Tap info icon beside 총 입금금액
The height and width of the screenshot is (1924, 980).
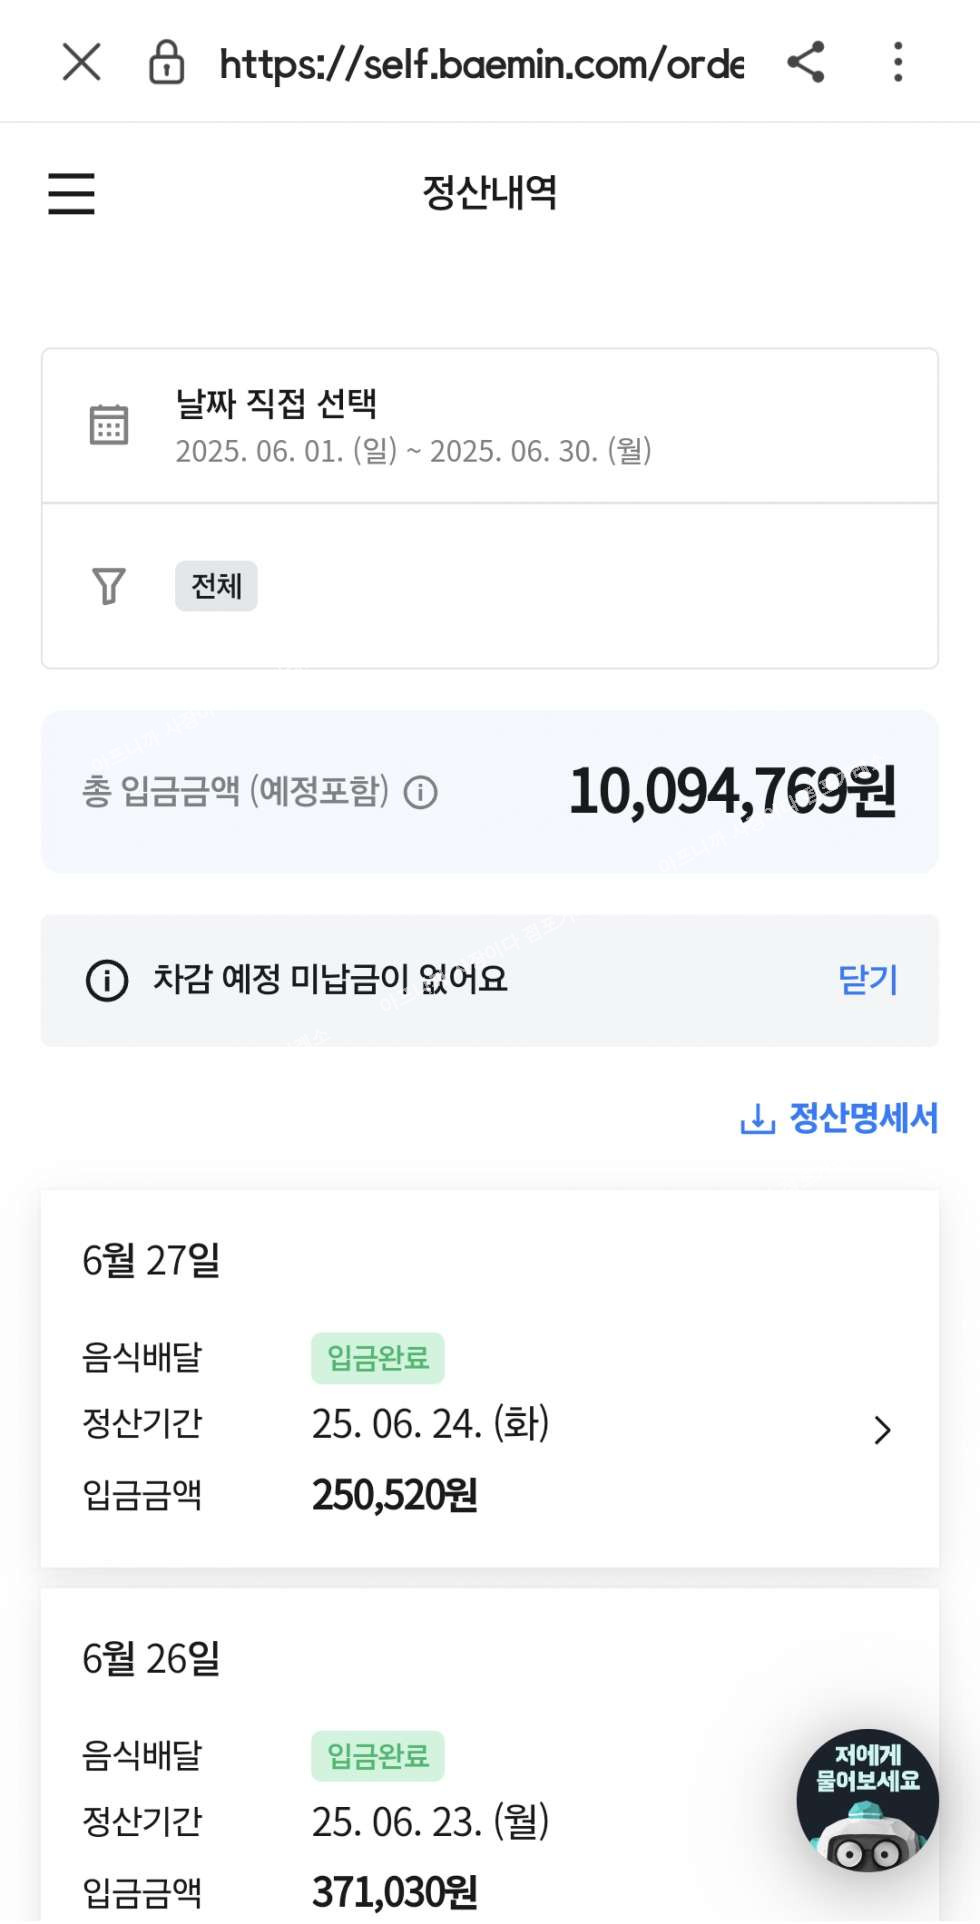421,793
